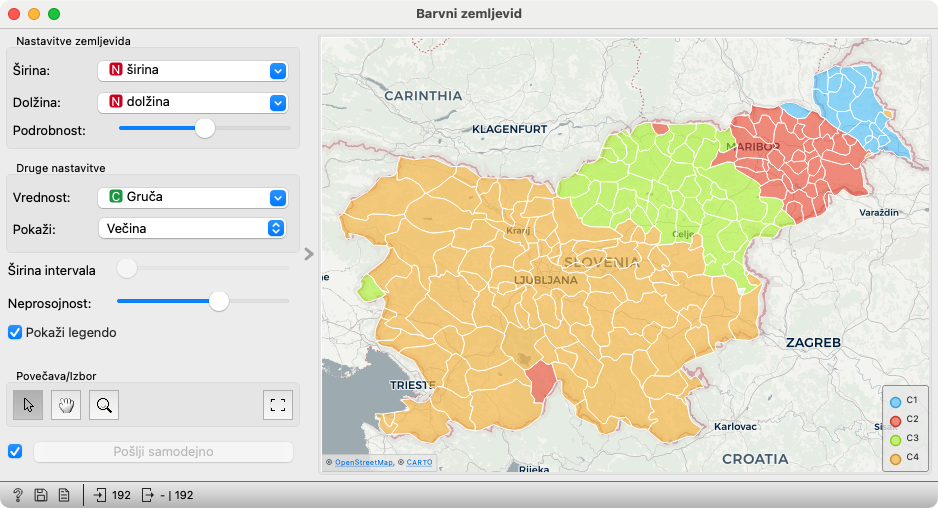Viewport: 938px width, 508px height.
Task: Select the arrow selection tool
Action: tap(28, 405)
